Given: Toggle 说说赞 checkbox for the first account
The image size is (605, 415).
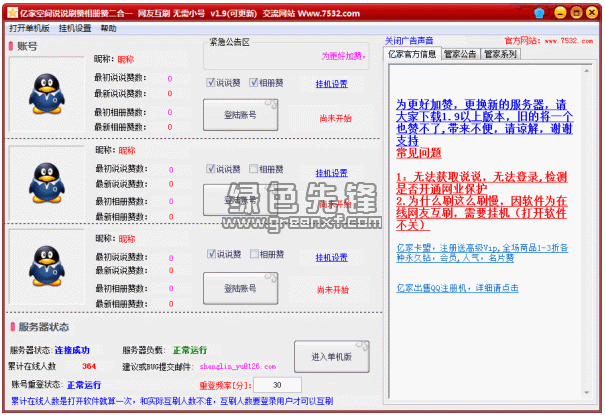Looking at the screenshot, I should click(211, 83).
